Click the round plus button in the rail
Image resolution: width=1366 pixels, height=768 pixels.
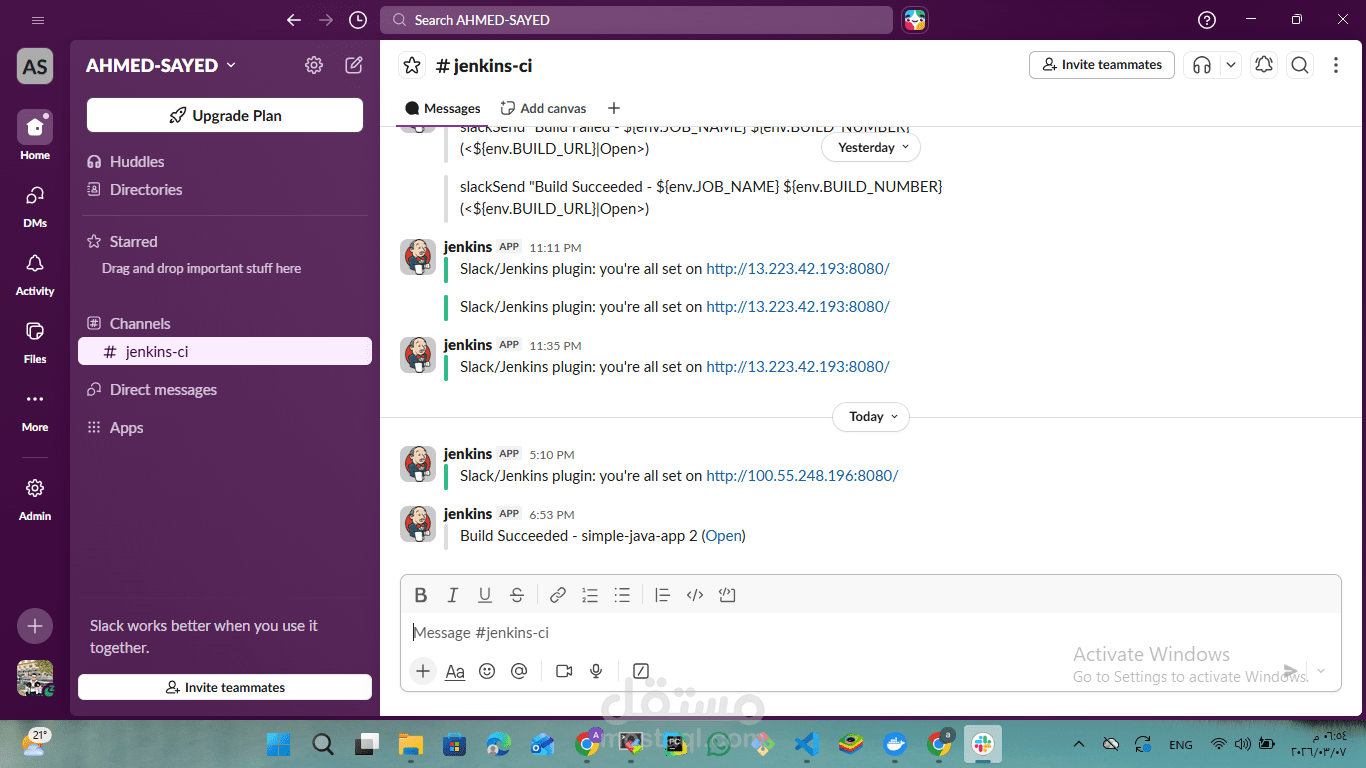[35, 626]
